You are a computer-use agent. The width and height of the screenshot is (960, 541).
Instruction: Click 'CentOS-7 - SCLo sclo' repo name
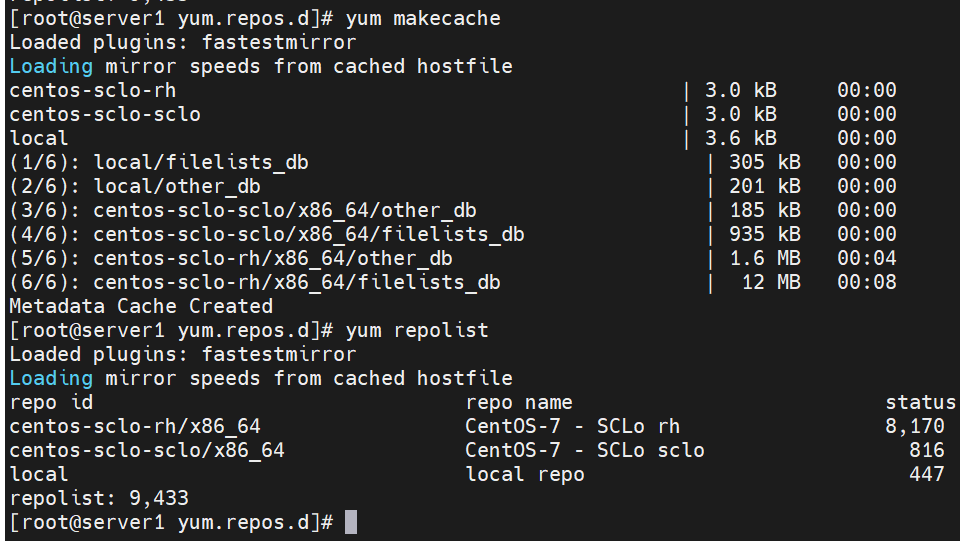pos(585,450)
